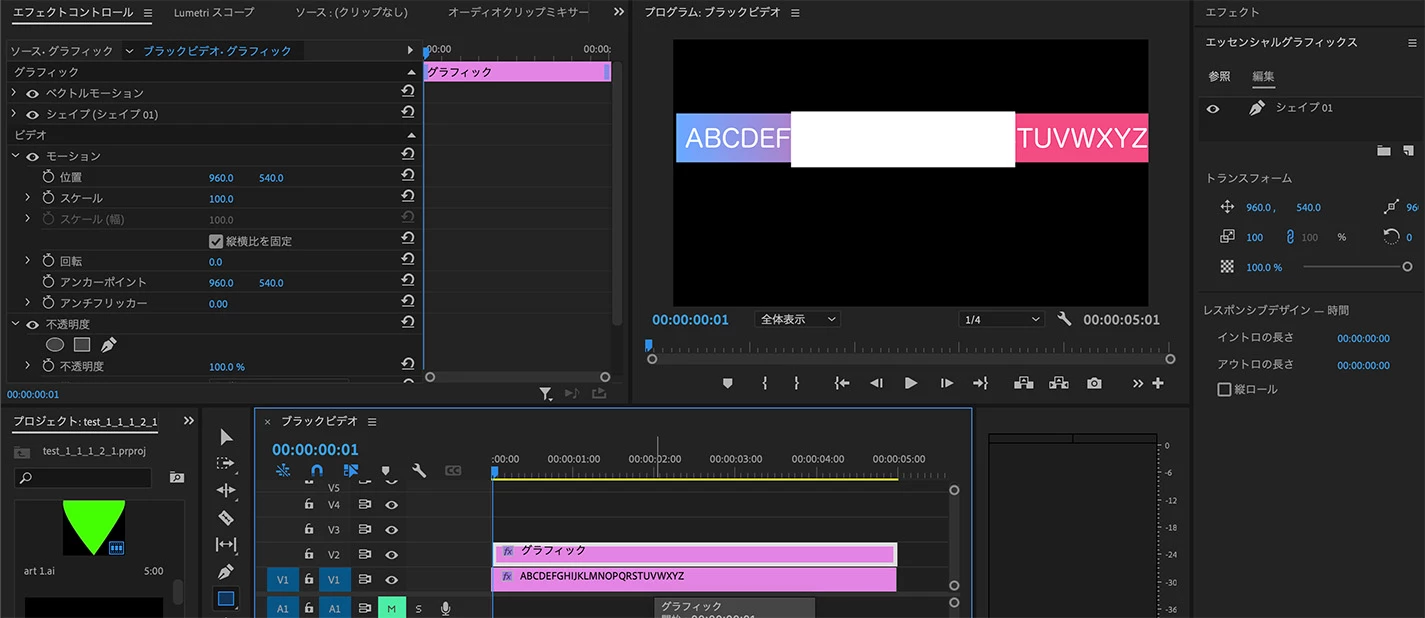Toggle モーション effect visibility eye
1425x618 pixels.
(x=32, y=156)
